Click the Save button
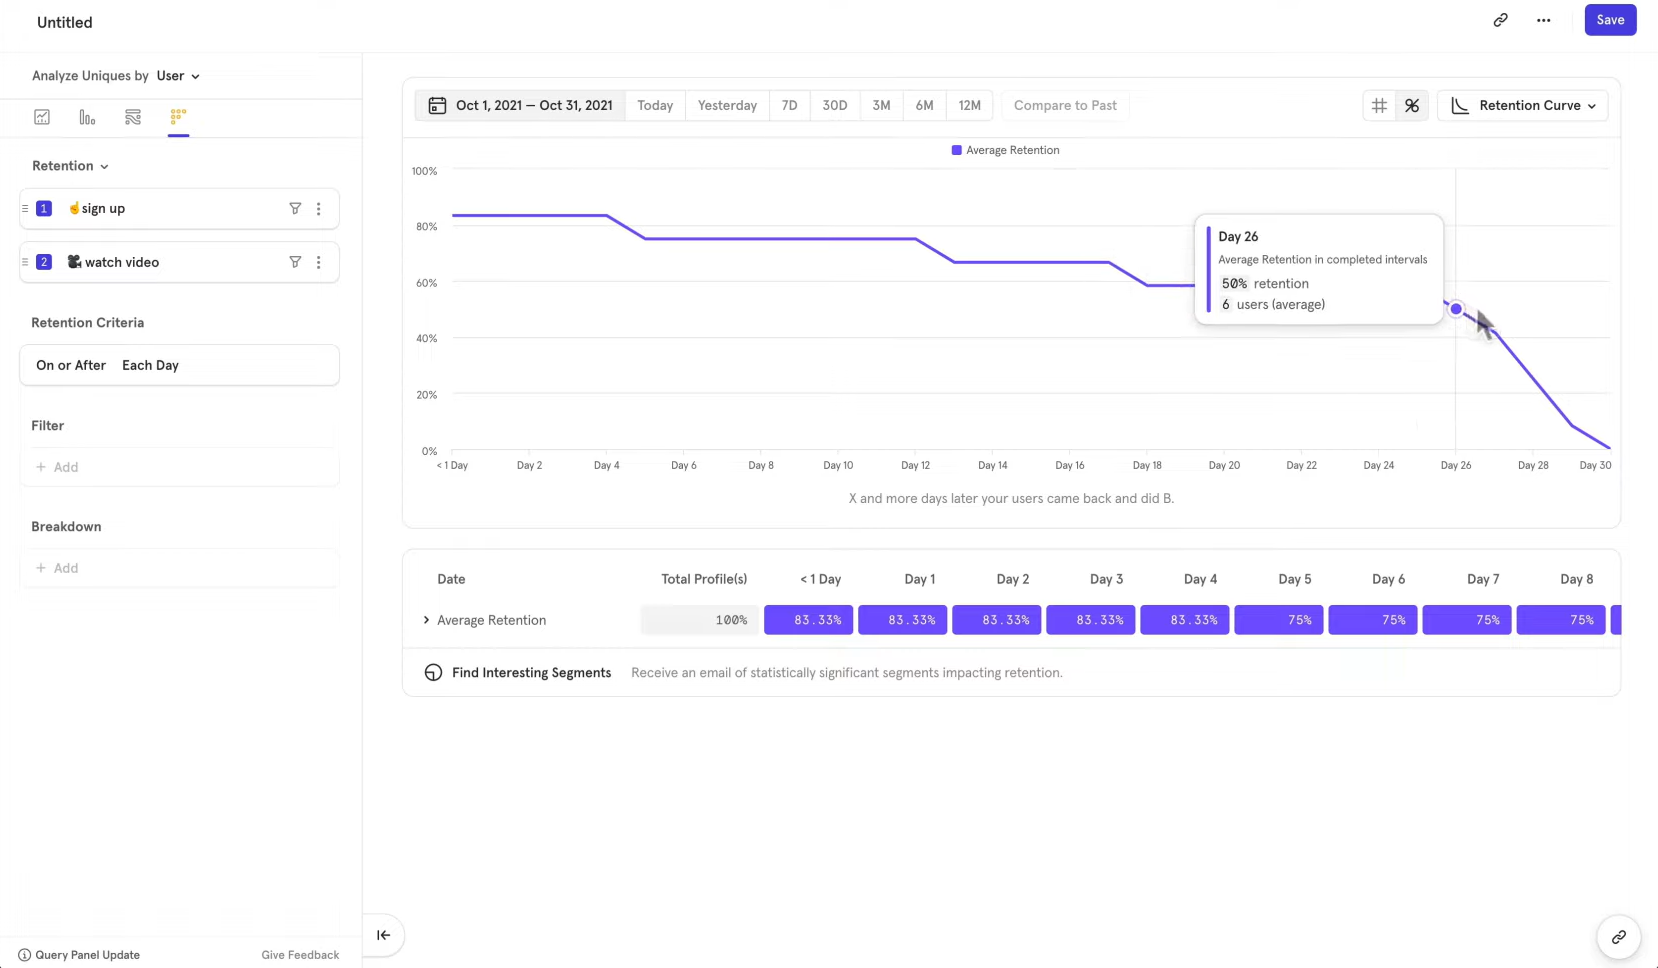The height and width of the screenshot is (968, 1658). point(1610,20)
